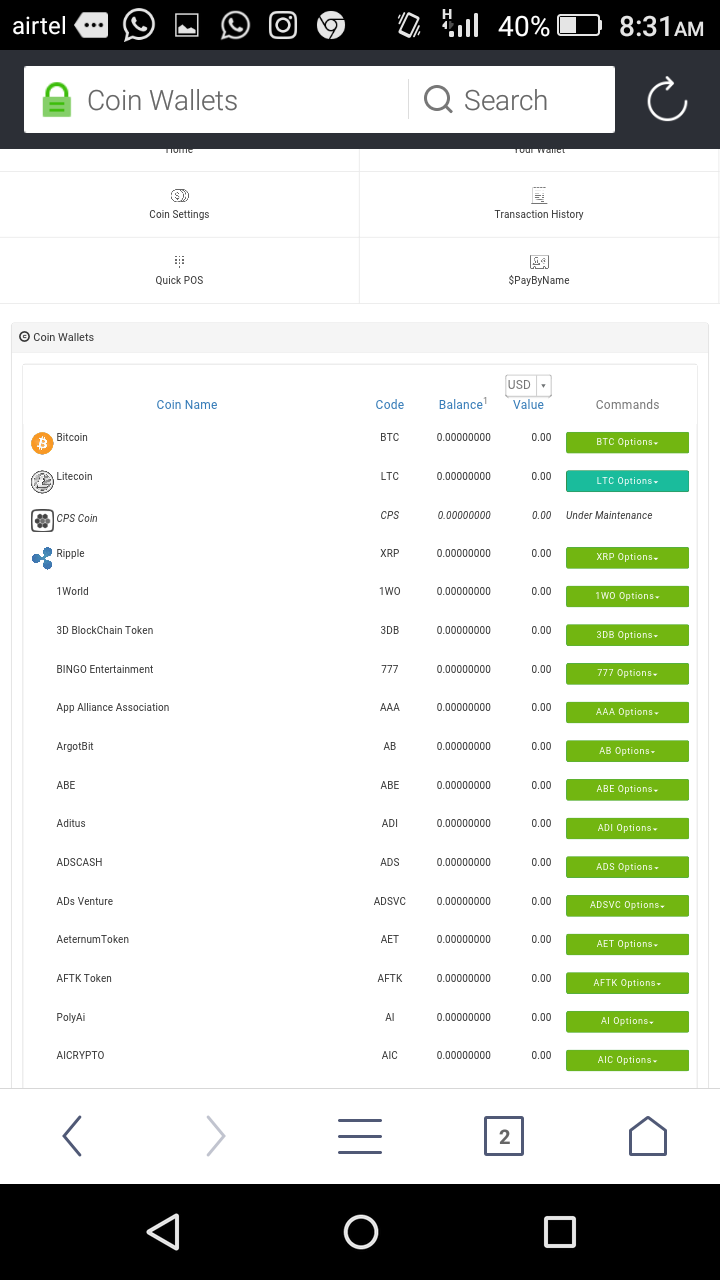Tap the Search magnifier icon
The height and width of the screenshot is (1280, 720).
pos(438,100)
